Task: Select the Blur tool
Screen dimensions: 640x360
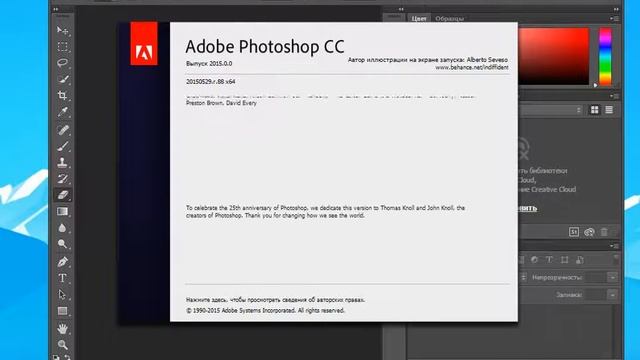Action: coord(62,228)
